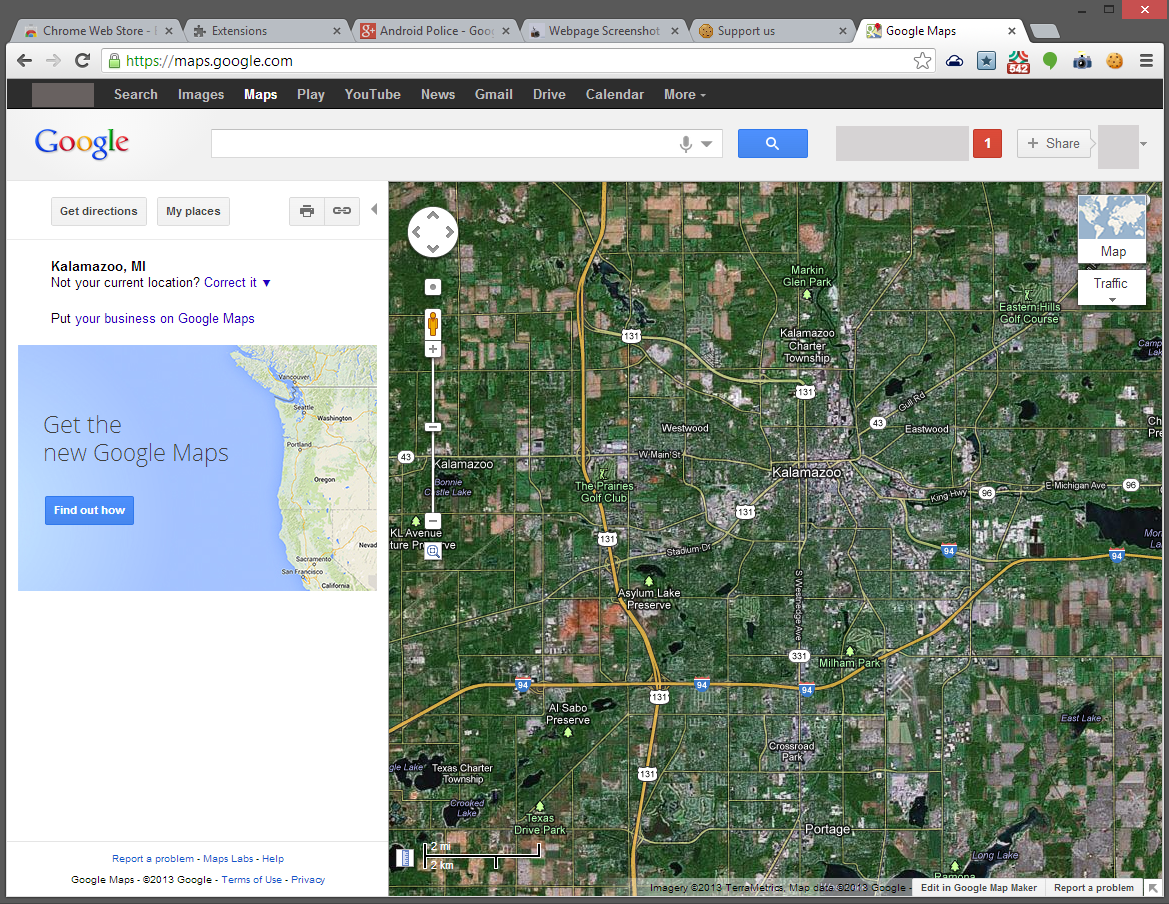
Task: Open the magnifier overview tool on the map
Action: coord(432,551)
